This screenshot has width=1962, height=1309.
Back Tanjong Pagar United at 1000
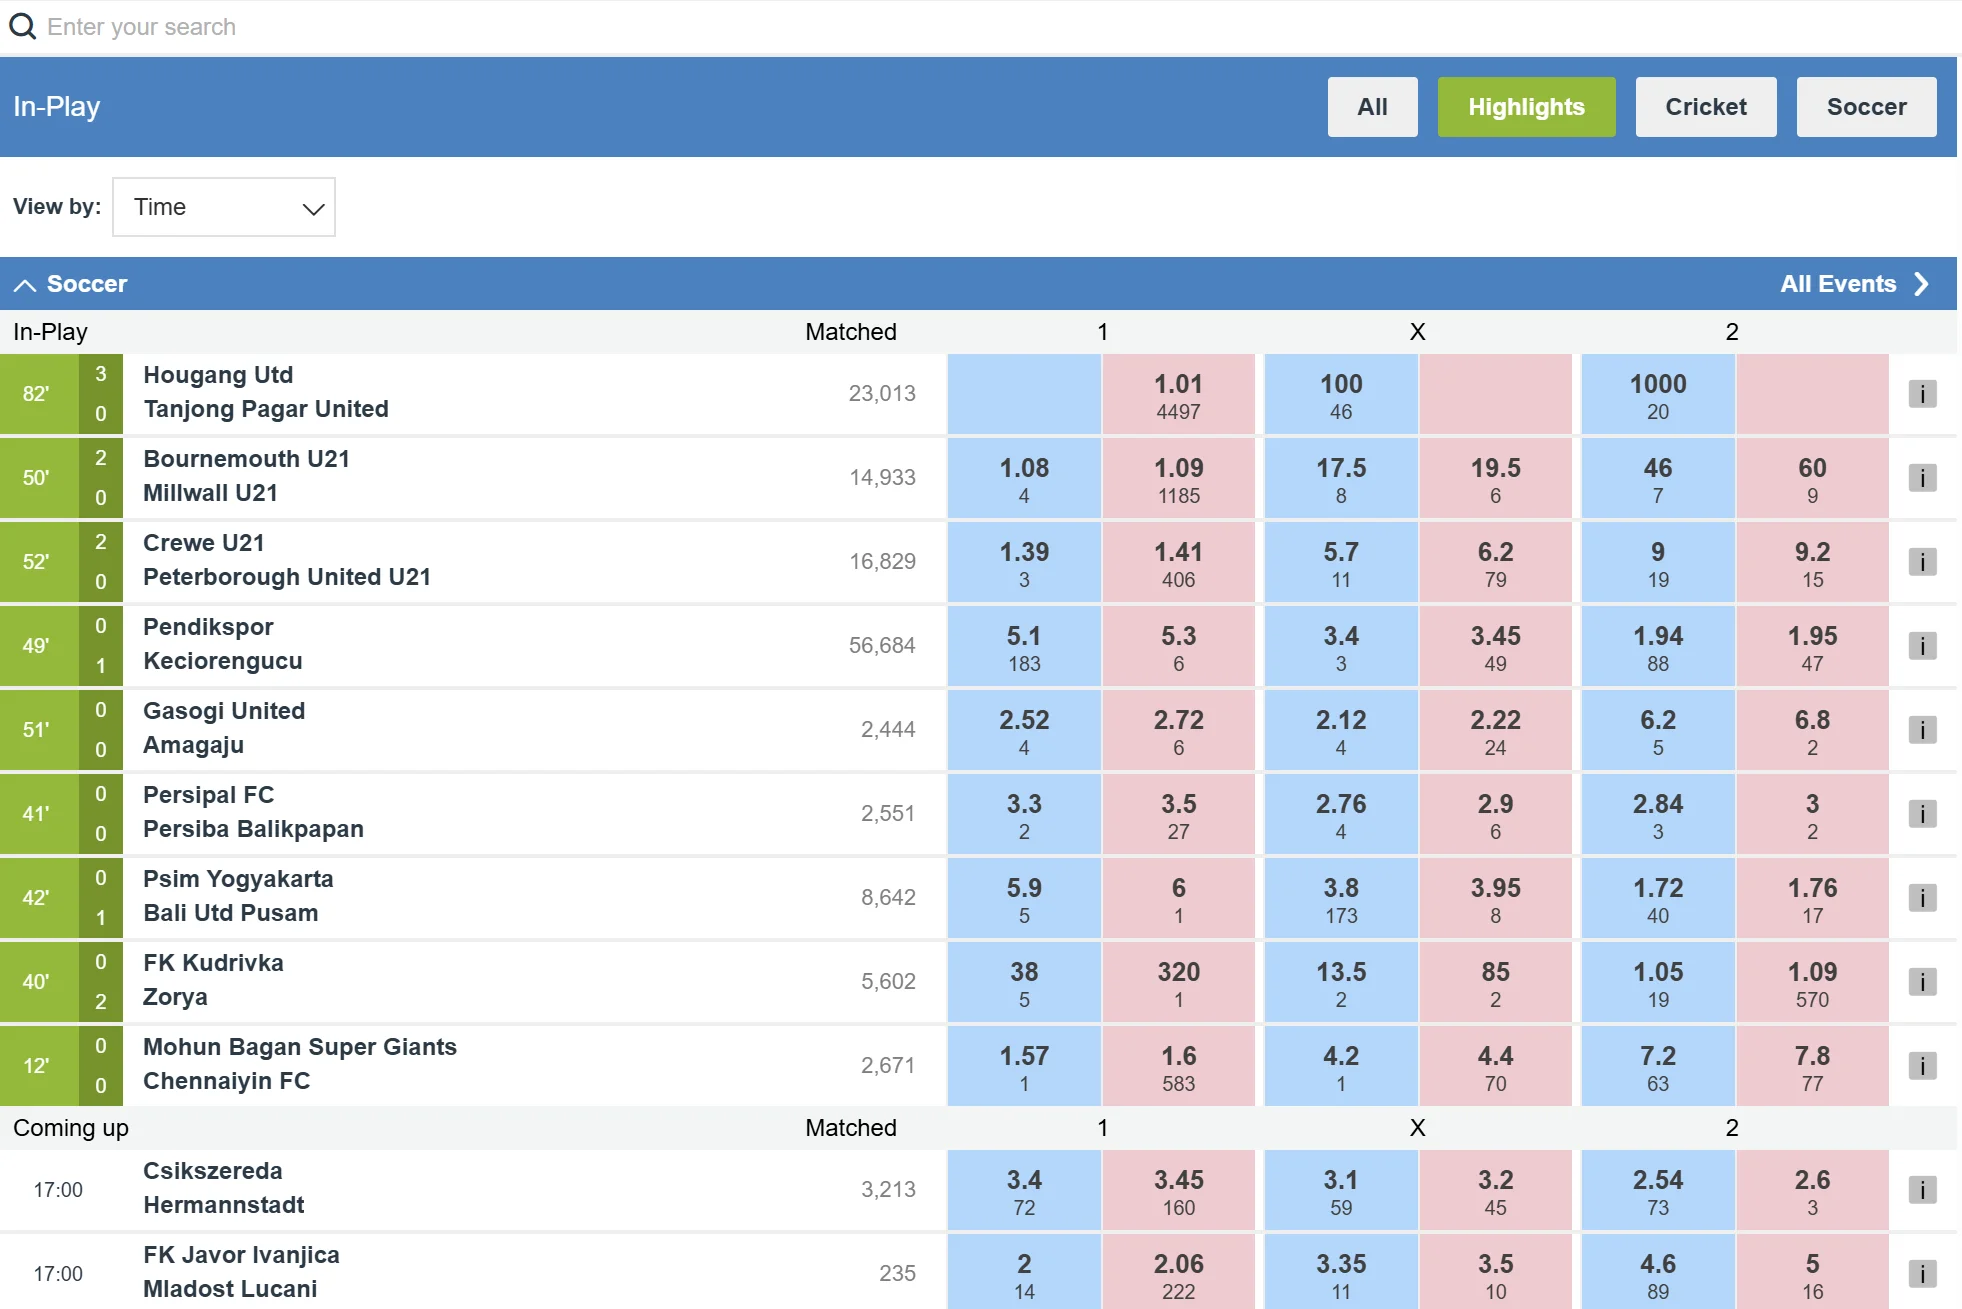[1658, 394]
